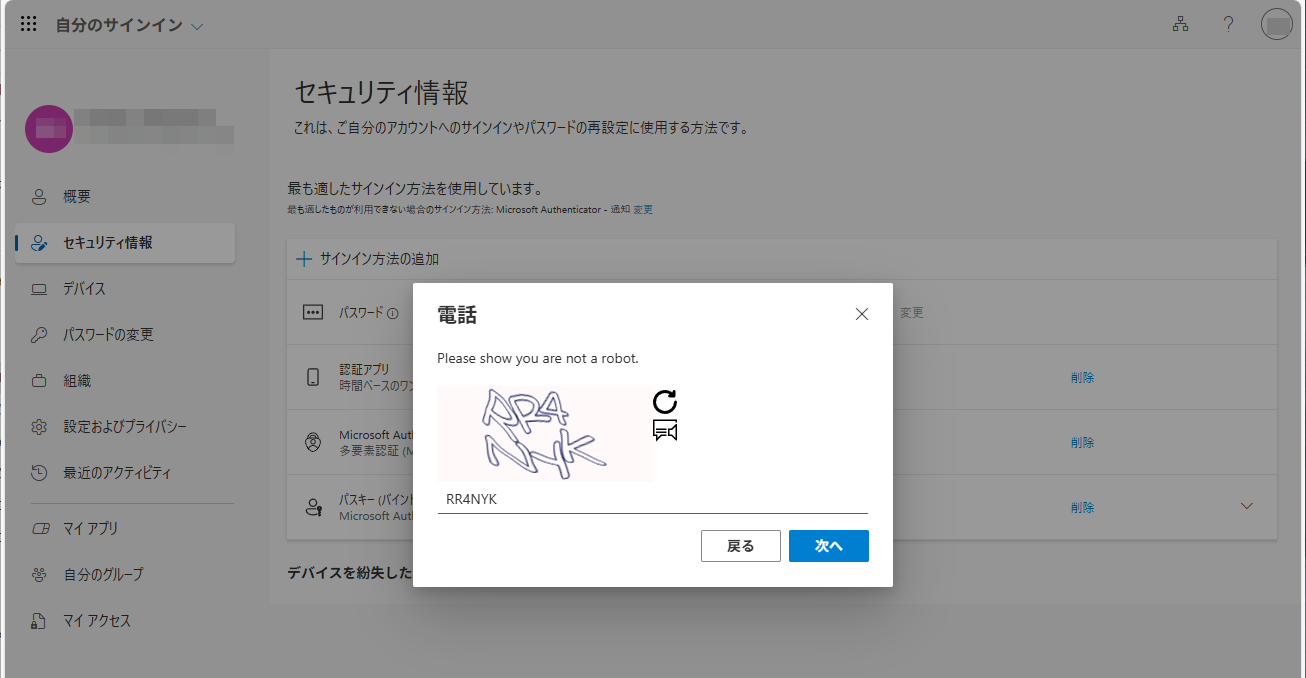Viewport: 1306px width, 678px height.
Task: Expand the passkey row chevron
Action: pyautogui.click(x=1246, y=506)
